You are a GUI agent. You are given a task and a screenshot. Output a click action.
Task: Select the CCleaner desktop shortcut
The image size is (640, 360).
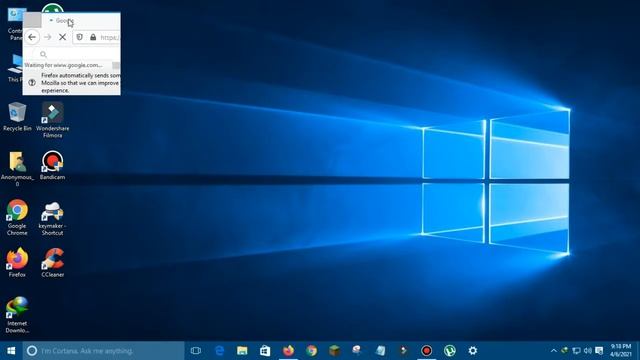click(53, 262)
